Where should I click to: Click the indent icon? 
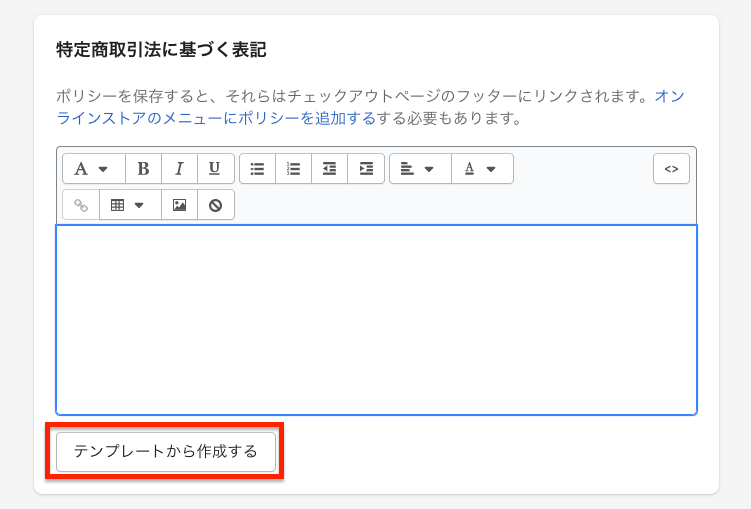[x=366, y=169]
